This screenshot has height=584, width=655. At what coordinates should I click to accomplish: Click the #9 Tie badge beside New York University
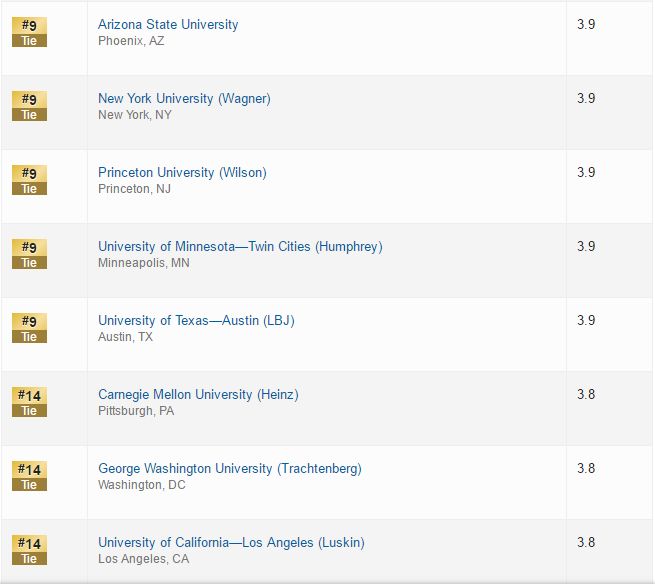29,106
